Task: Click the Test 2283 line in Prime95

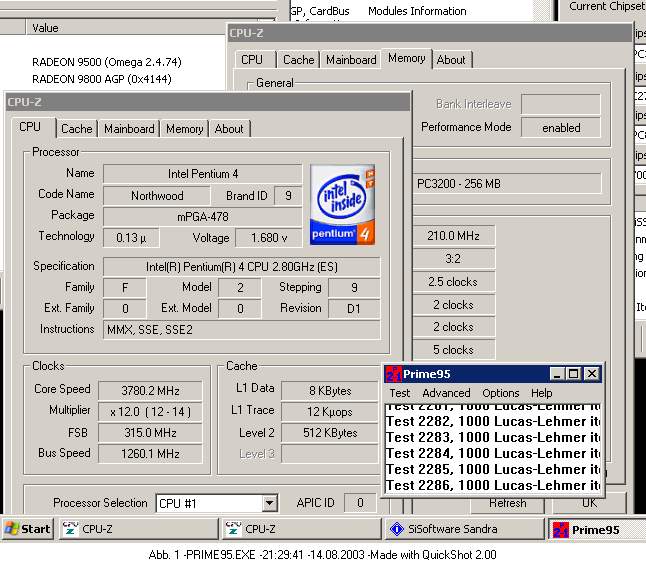Action: [x=493, y=437]
